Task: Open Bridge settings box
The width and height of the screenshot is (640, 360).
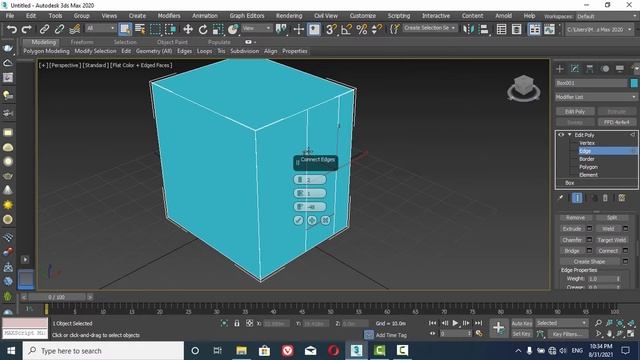Action: coord(589,251)
